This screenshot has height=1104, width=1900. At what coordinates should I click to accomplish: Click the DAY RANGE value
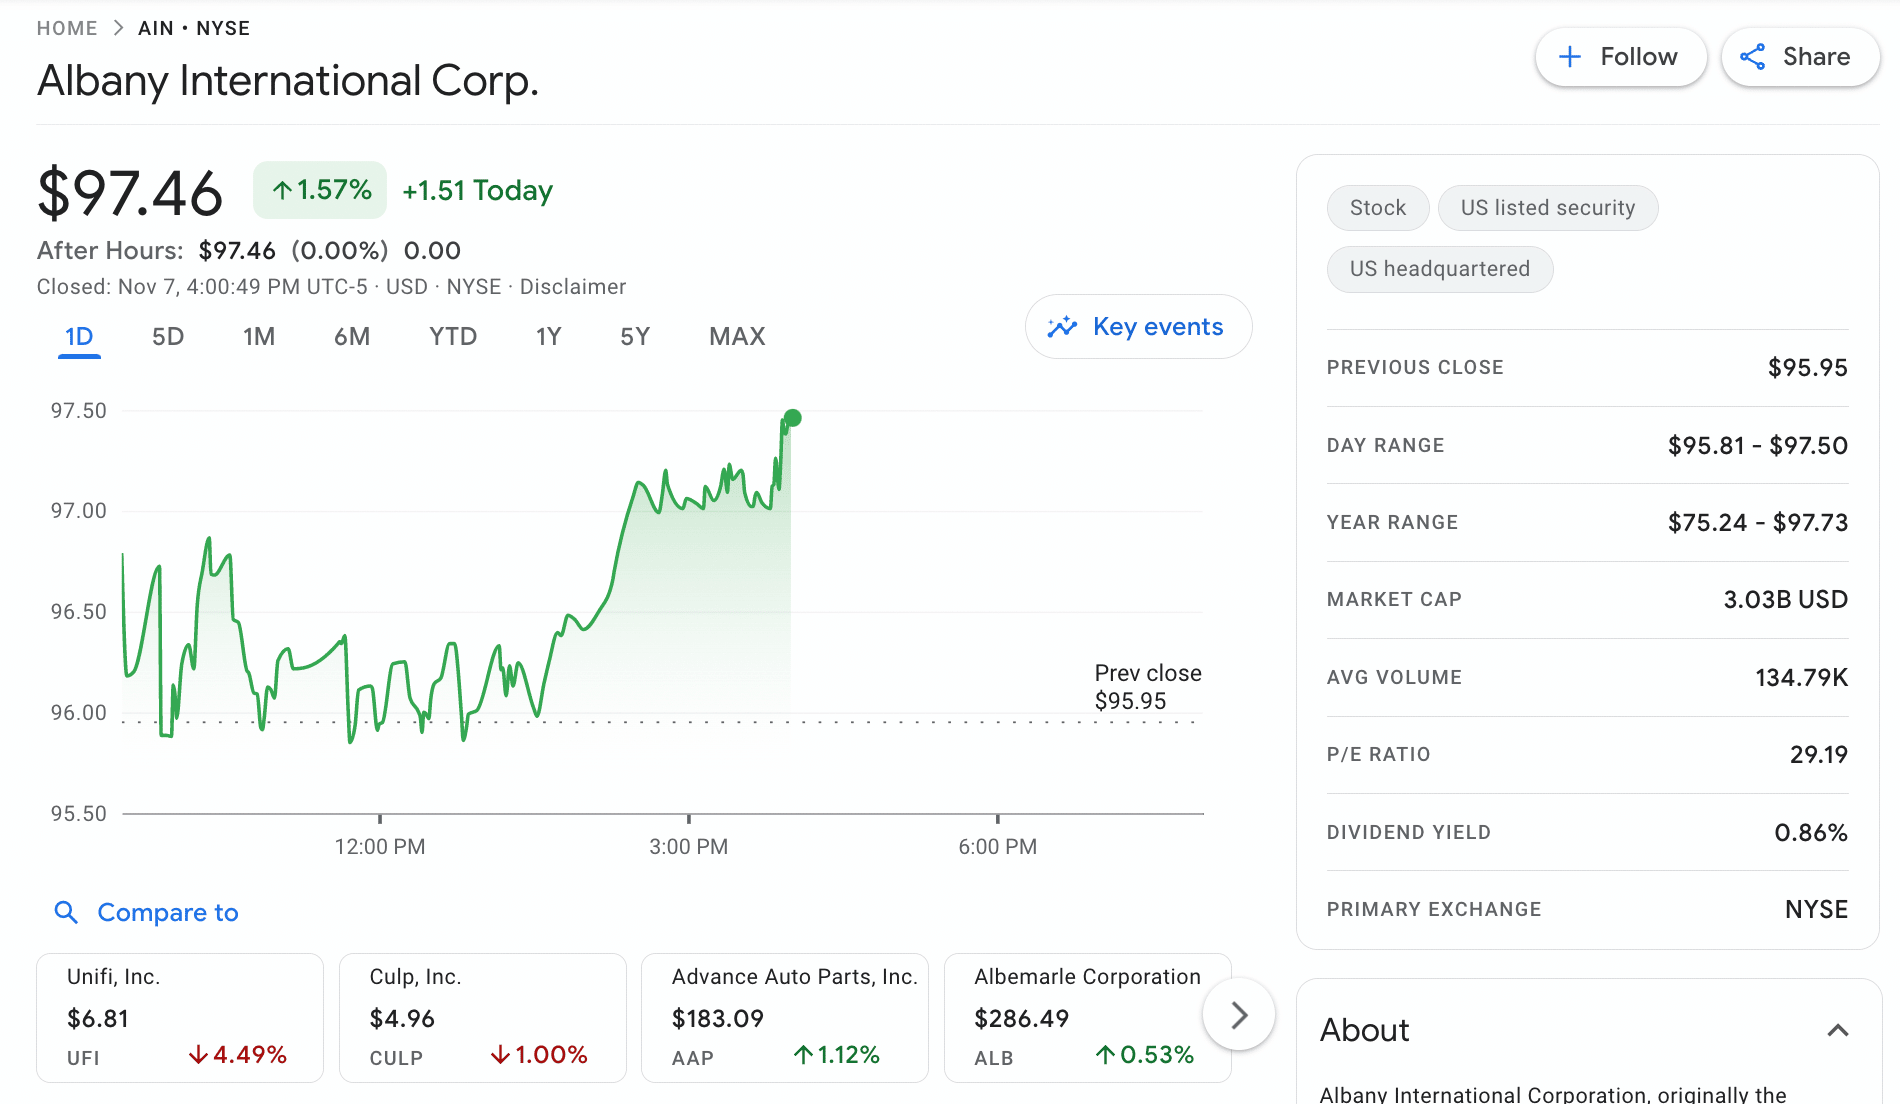(x=1758, y=445)
